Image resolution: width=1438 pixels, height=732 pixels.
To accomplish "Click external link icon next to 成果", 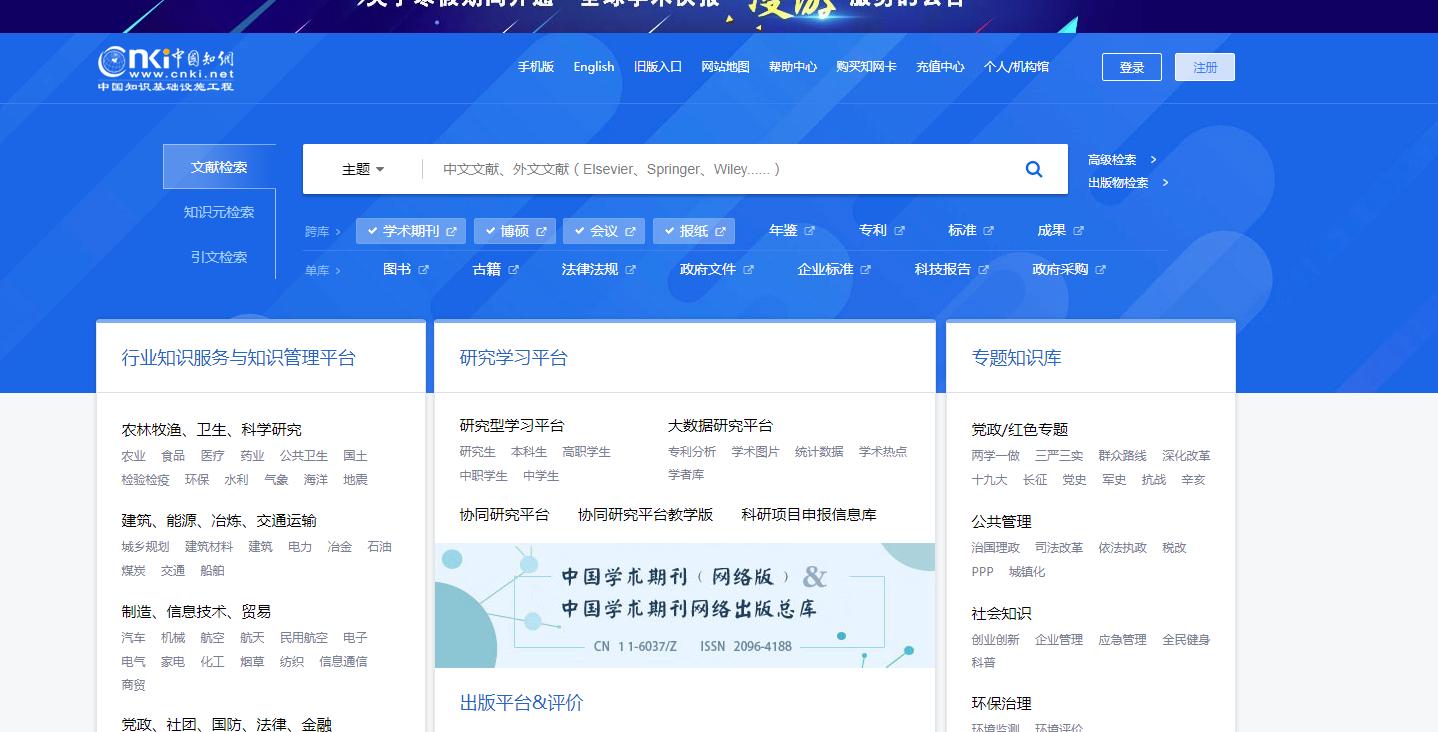I will [1078, 231].
